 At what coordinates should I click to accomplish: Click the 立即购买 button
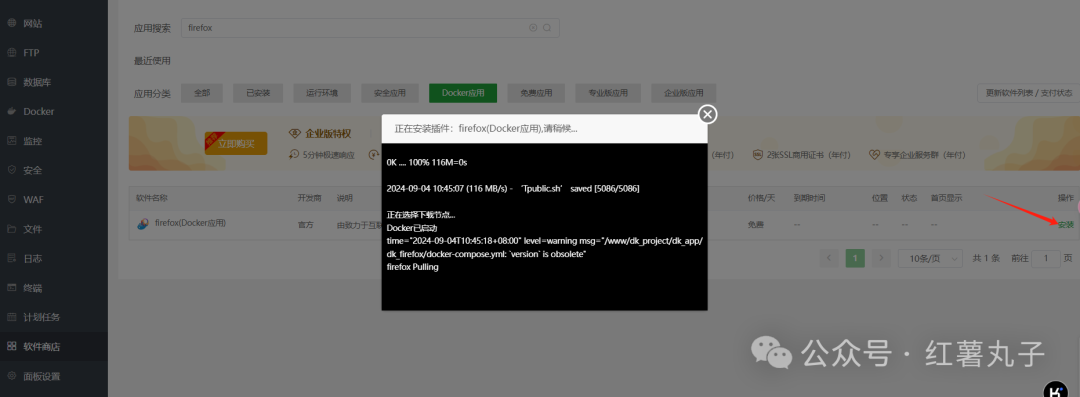point(236,143)
